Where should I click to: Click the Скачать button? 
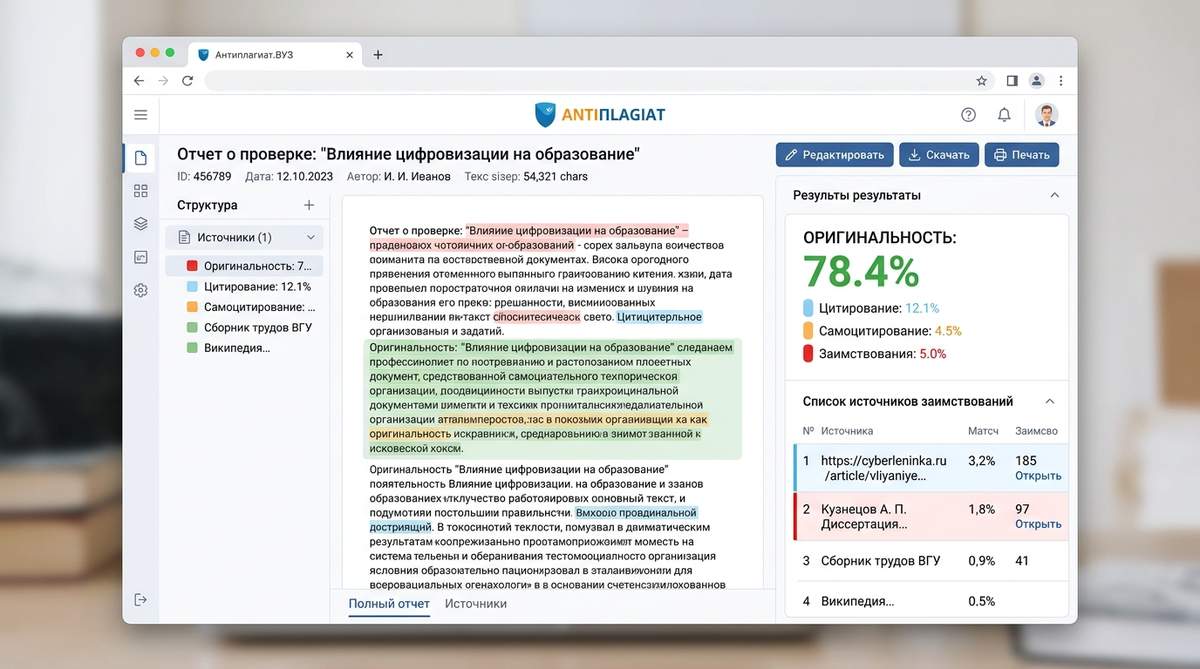point(938,155)
